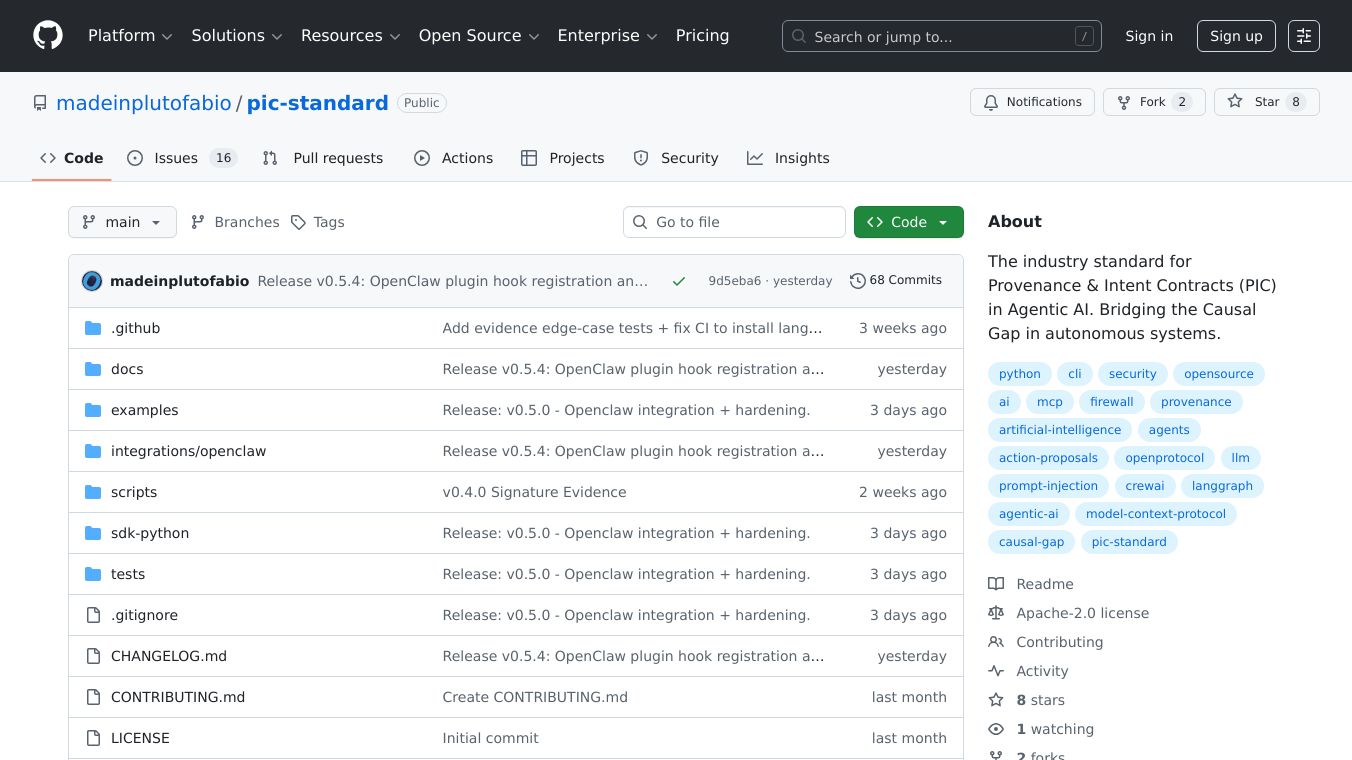This screenshot has width=1352, height=760.
Task: Switch to the Issues tab
Action: coord(175,158)
